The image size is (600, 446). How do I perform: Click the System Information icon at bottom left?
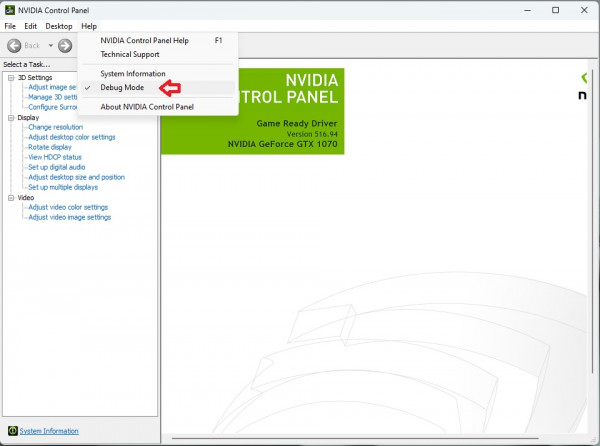(12, 431)
